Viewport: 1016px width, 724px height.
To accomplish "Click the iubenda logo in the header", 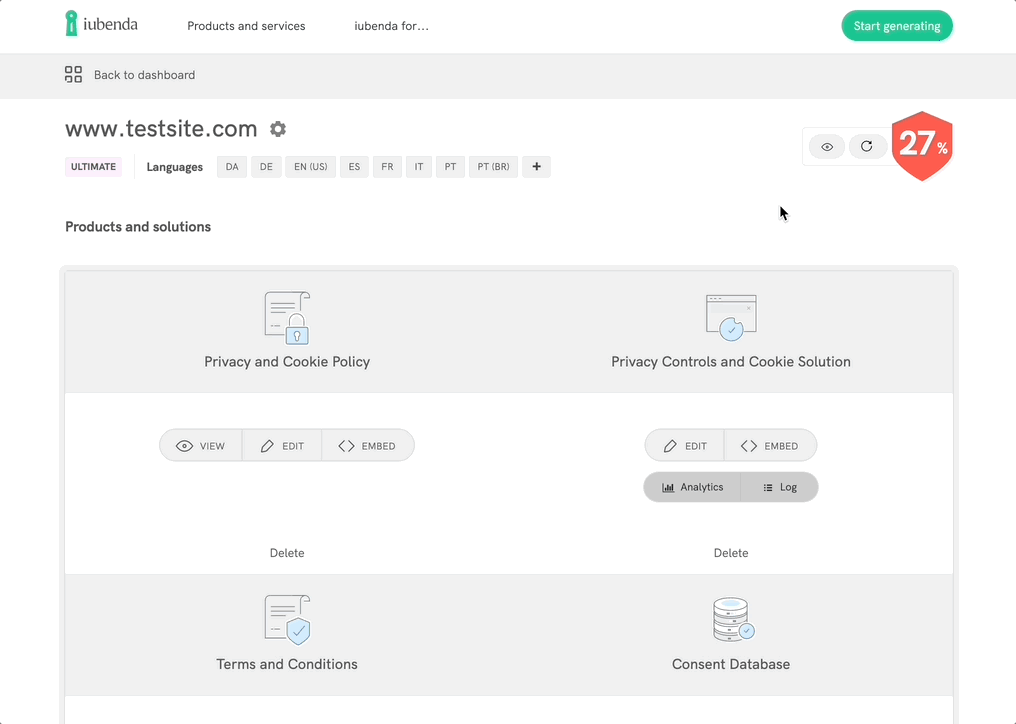I will 100,24.
